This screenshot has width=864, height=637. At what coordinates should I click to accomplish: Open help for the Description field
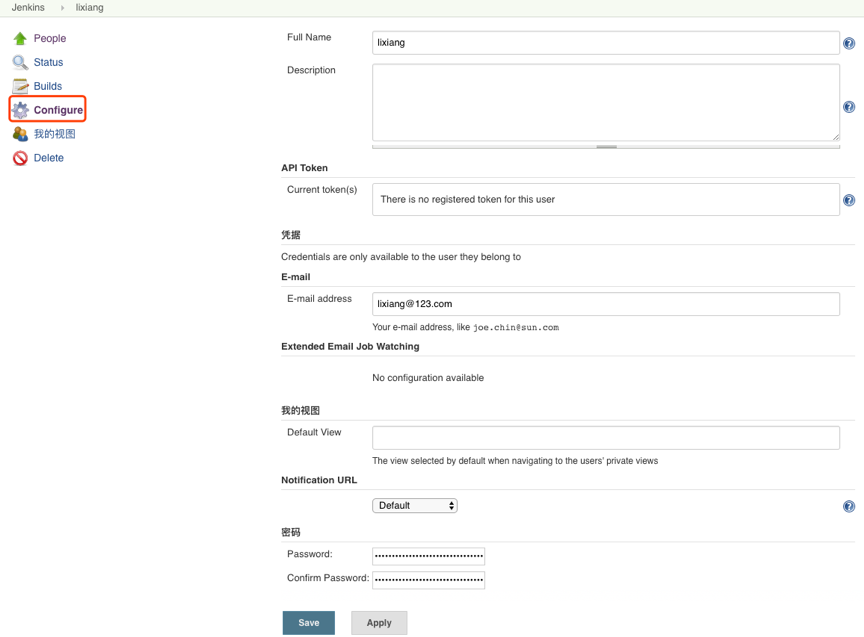click(849, 107)
